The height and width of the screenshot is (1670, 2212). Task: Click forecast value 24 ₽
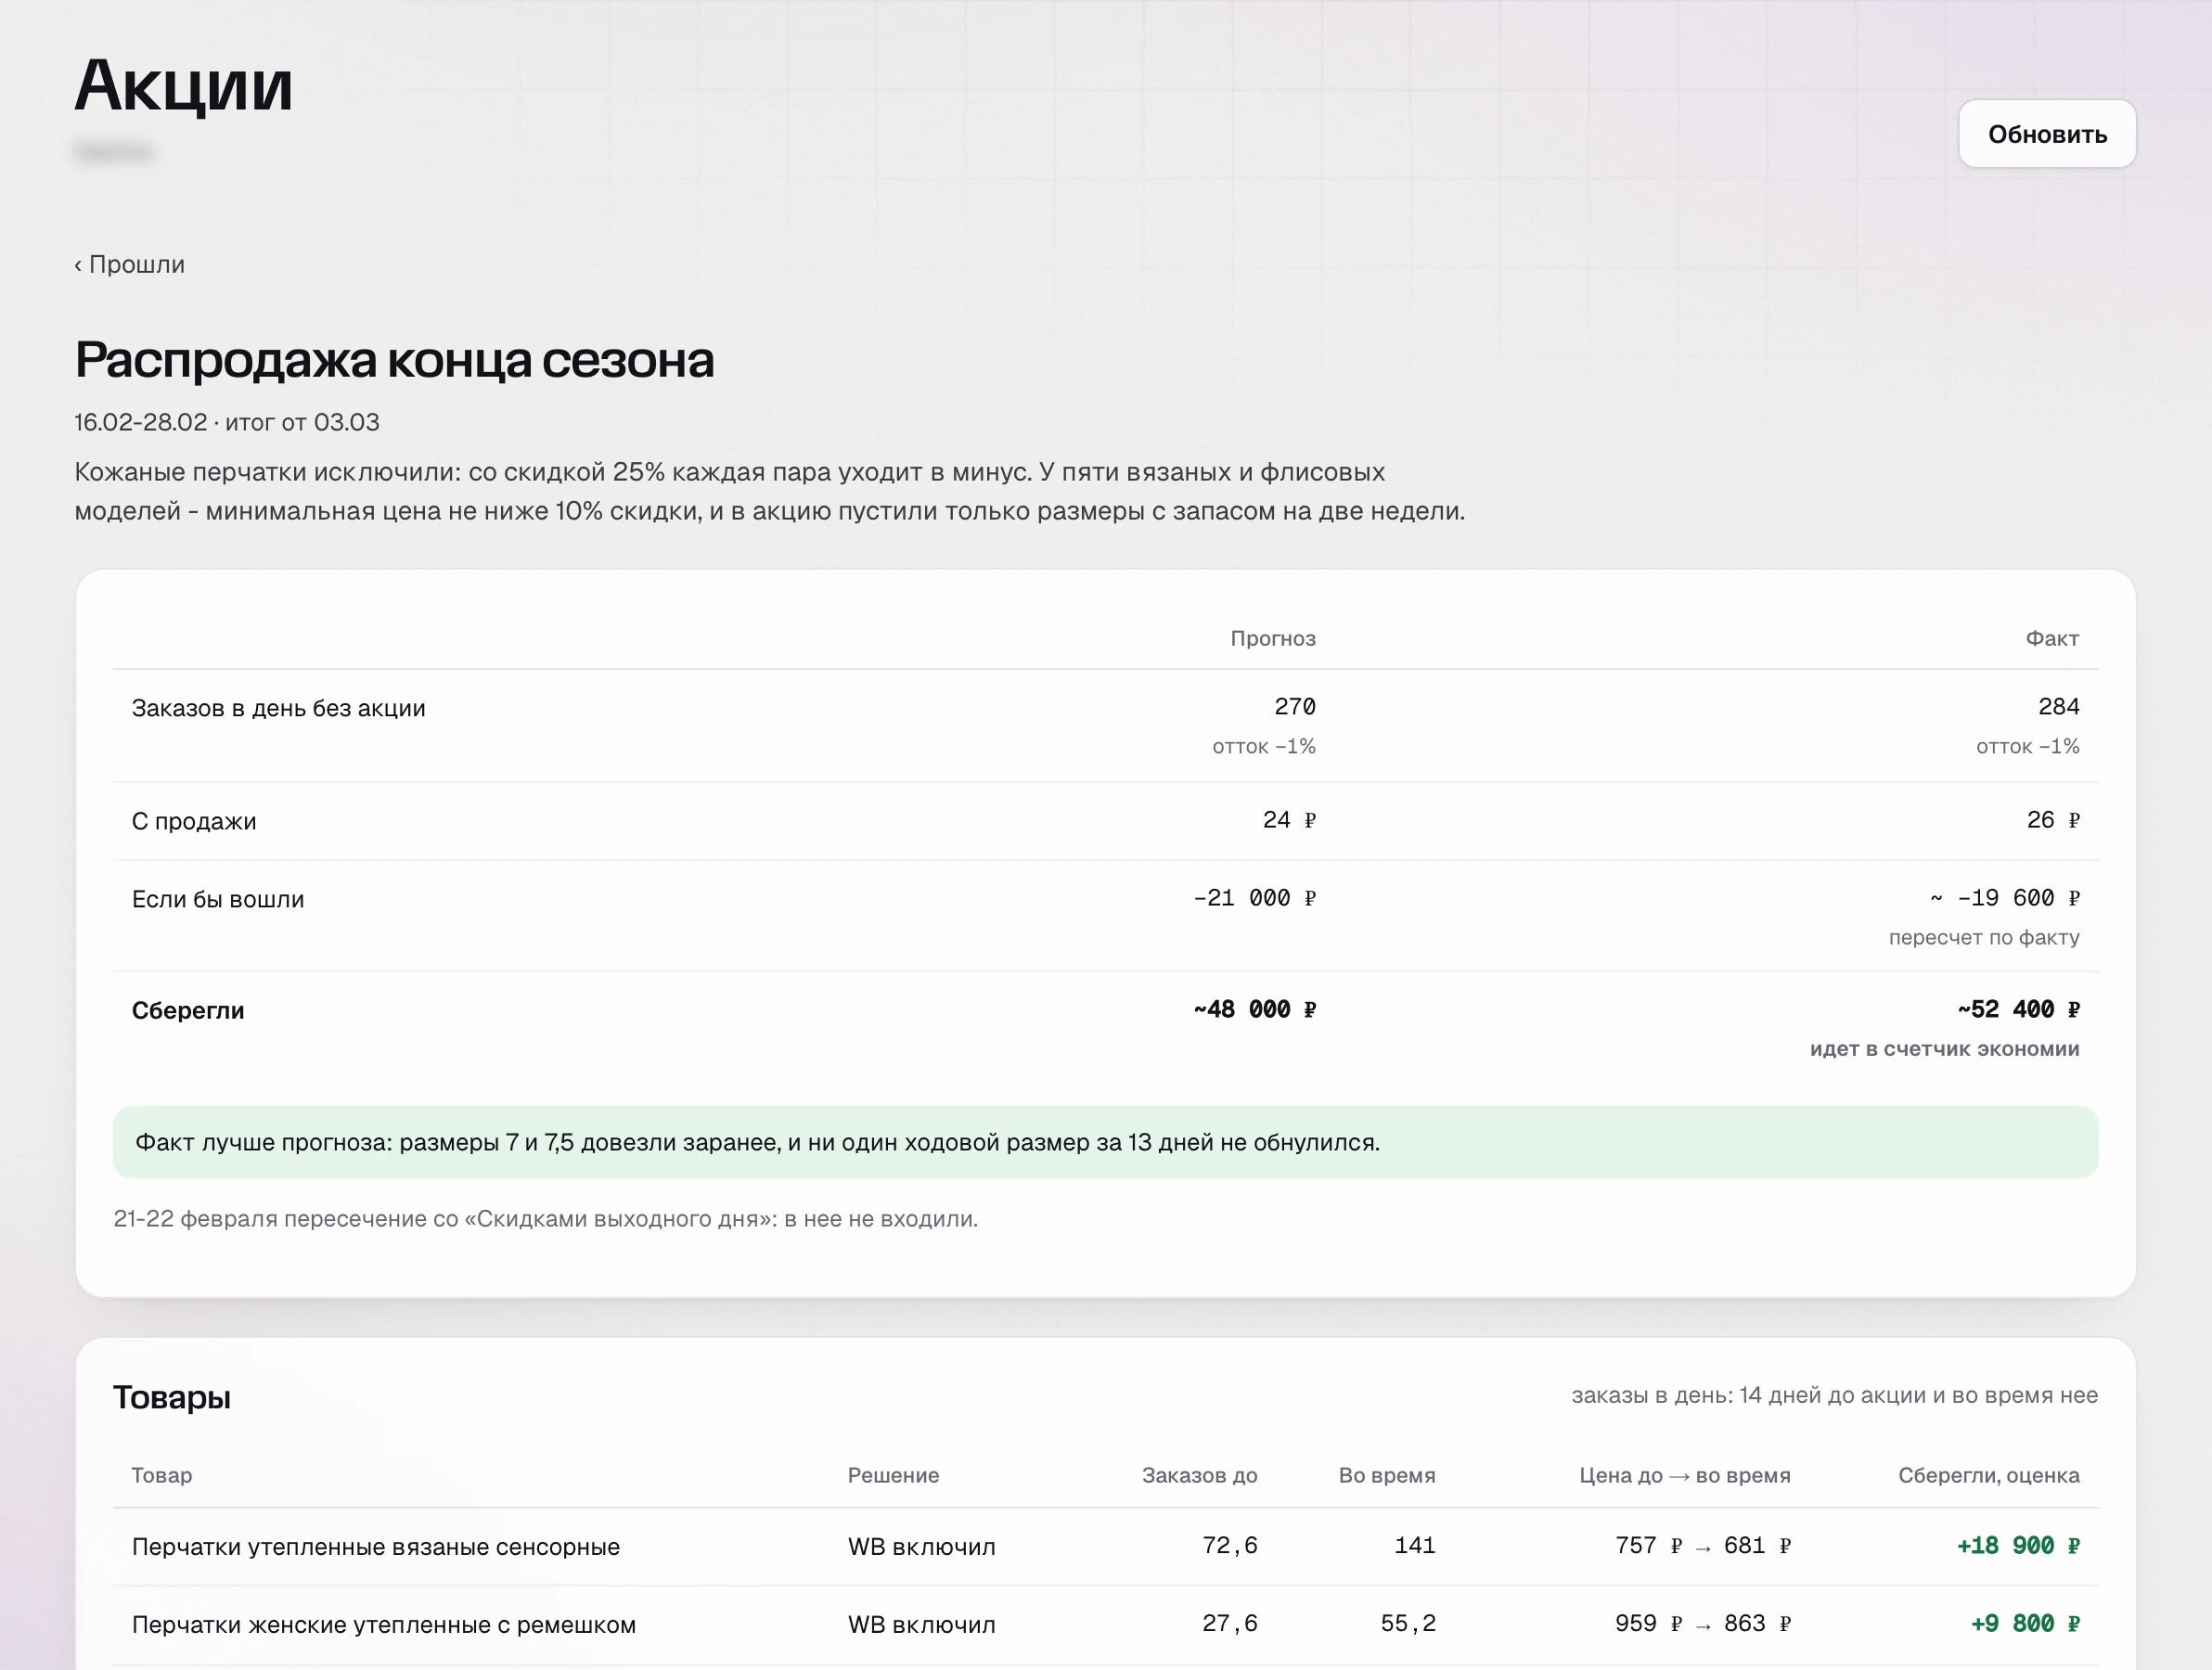click(1289, 820)
